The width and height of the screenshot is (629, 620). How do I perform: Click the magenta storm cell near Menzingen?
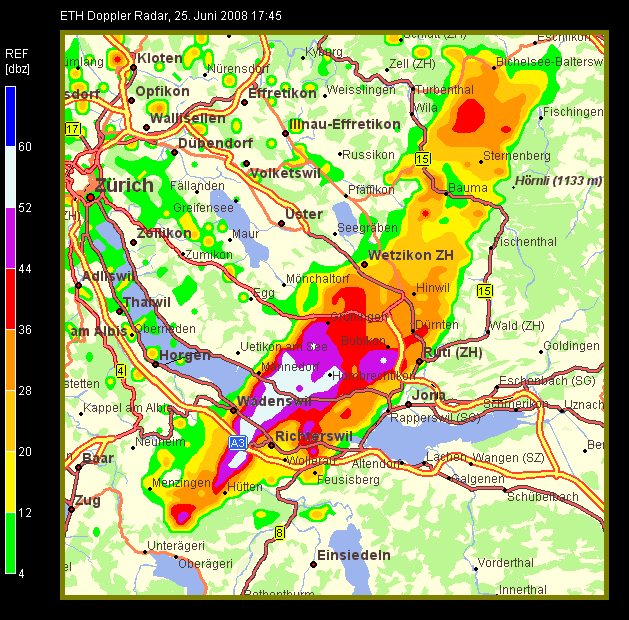click(183, 517)
